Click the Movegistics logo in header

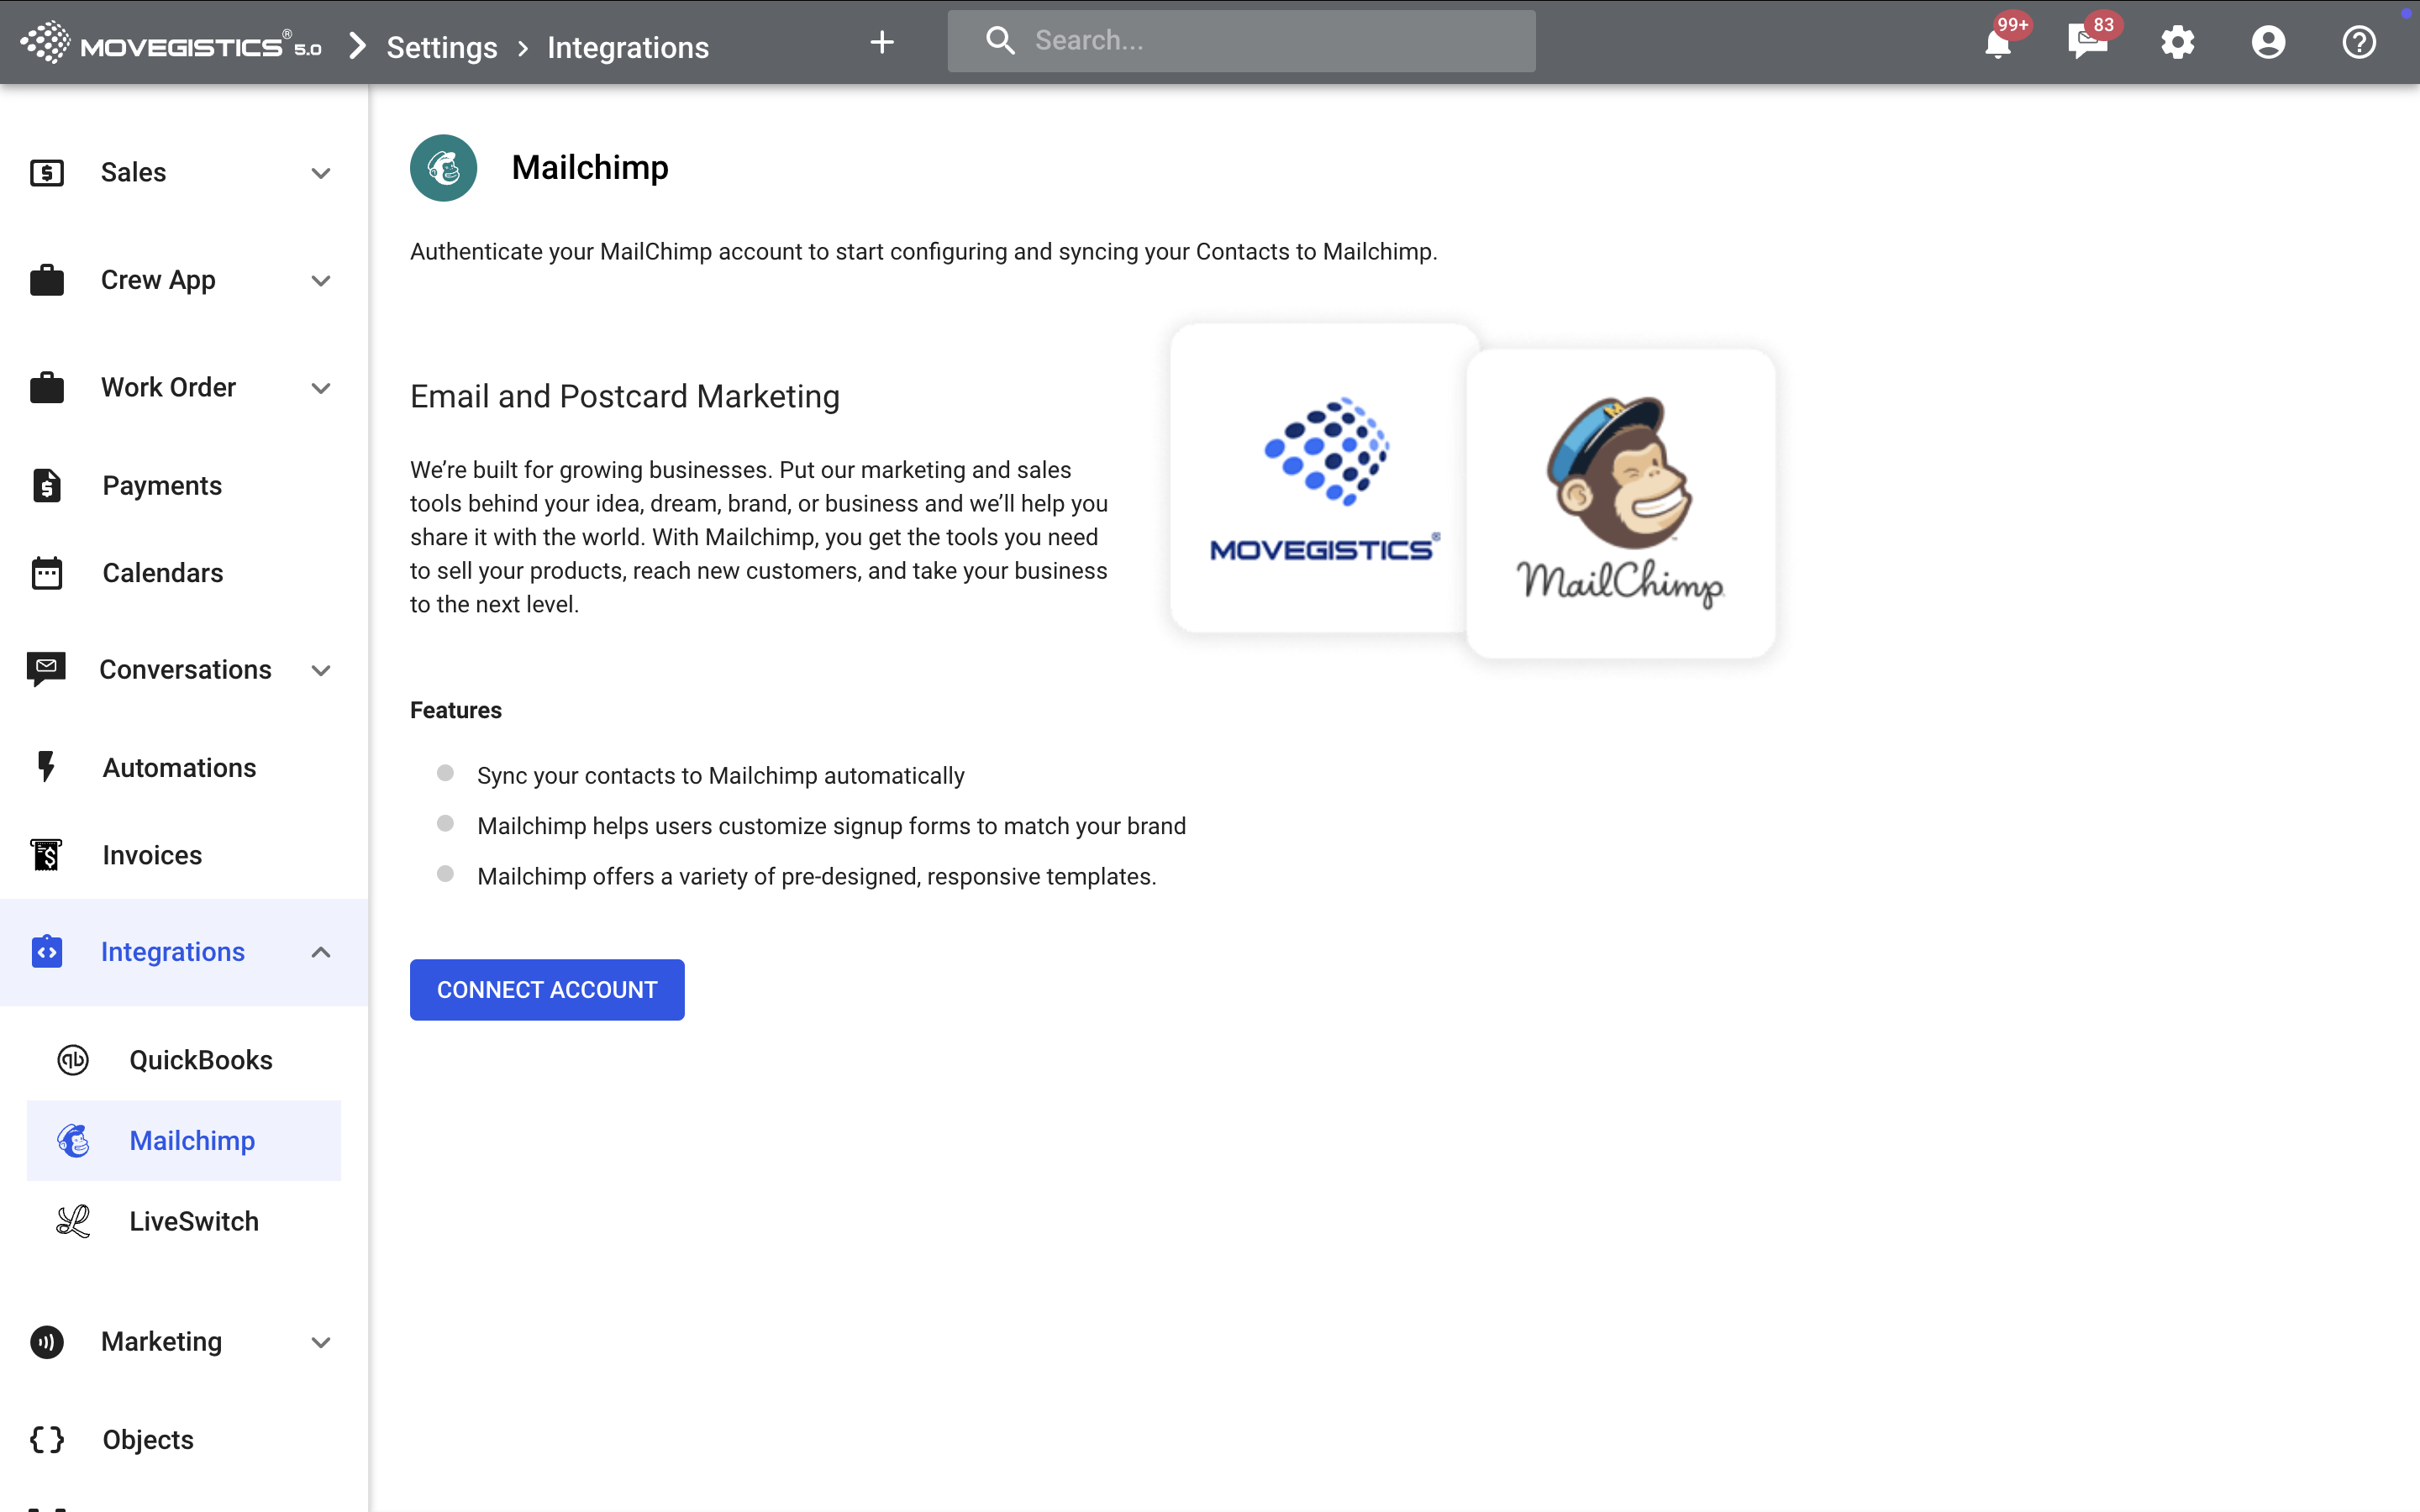[x=170, y=45]
